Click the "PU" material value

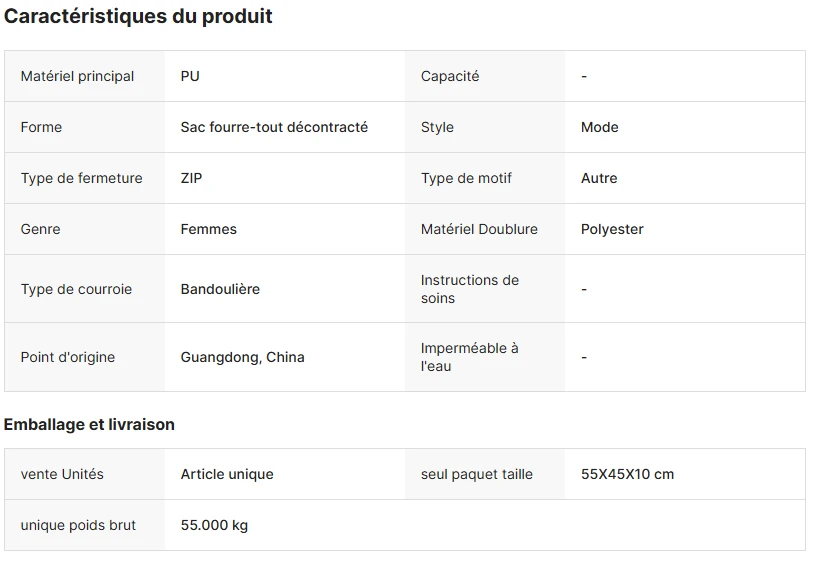(x=190, y=76)
